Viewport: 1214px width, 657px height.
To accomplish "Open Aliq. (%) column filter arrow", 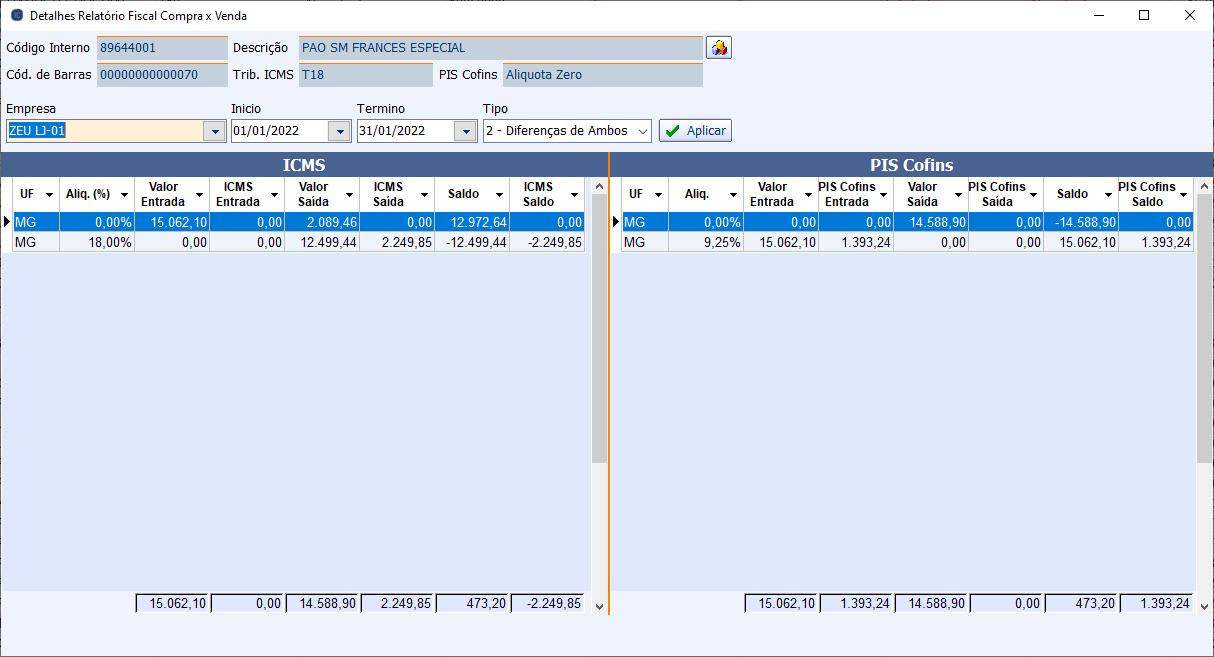I will pos(124,195).
